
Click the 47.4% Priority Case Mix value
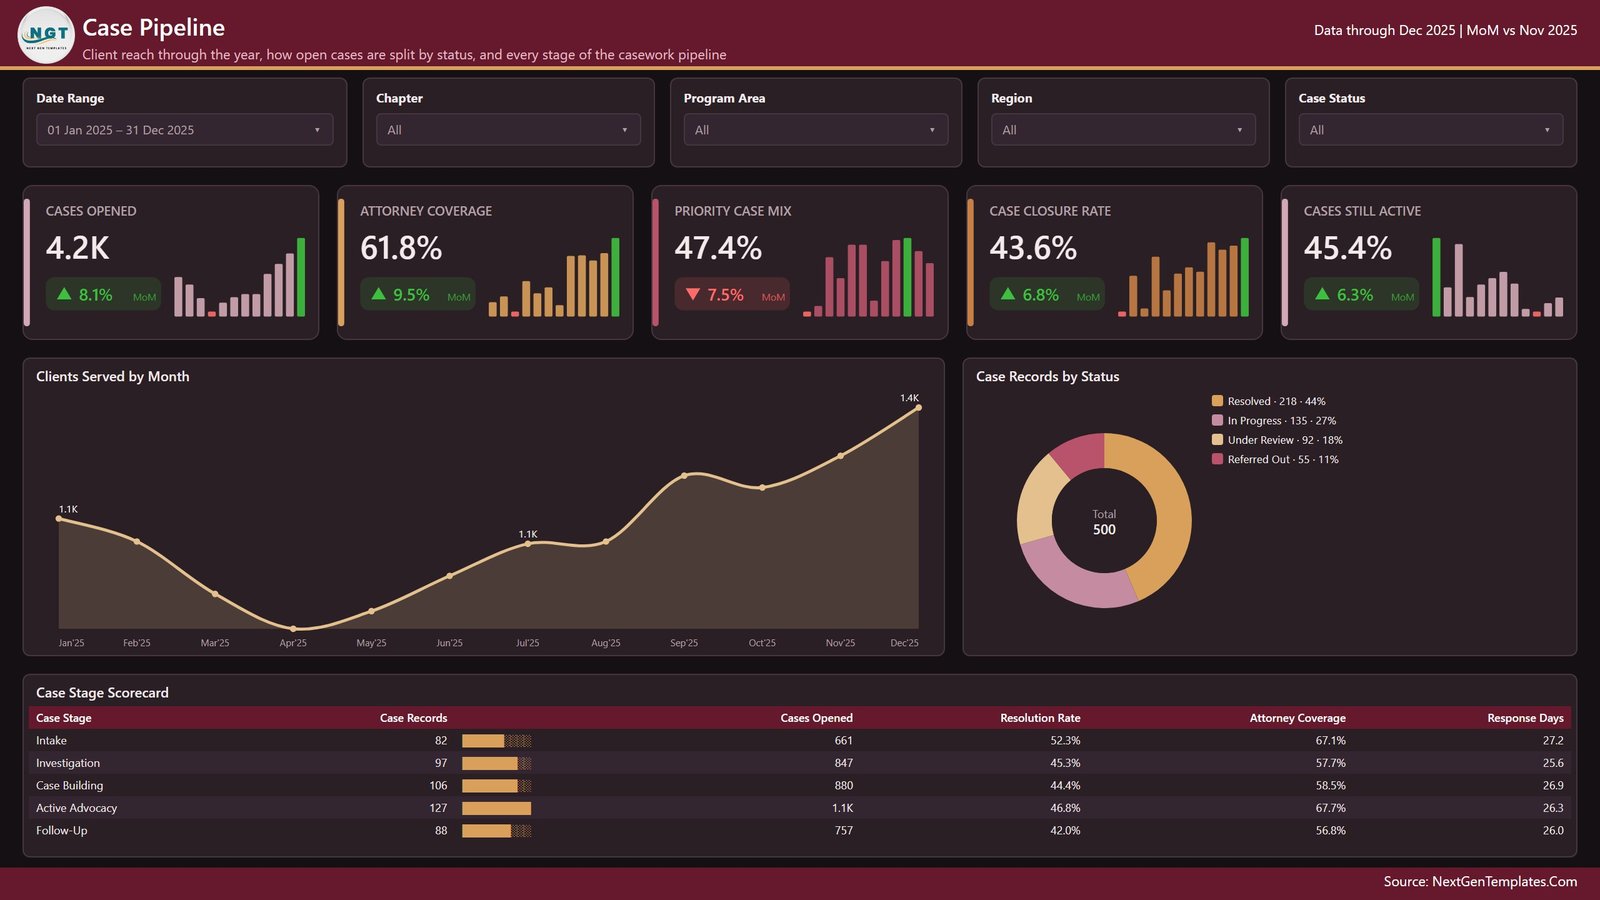718,248
